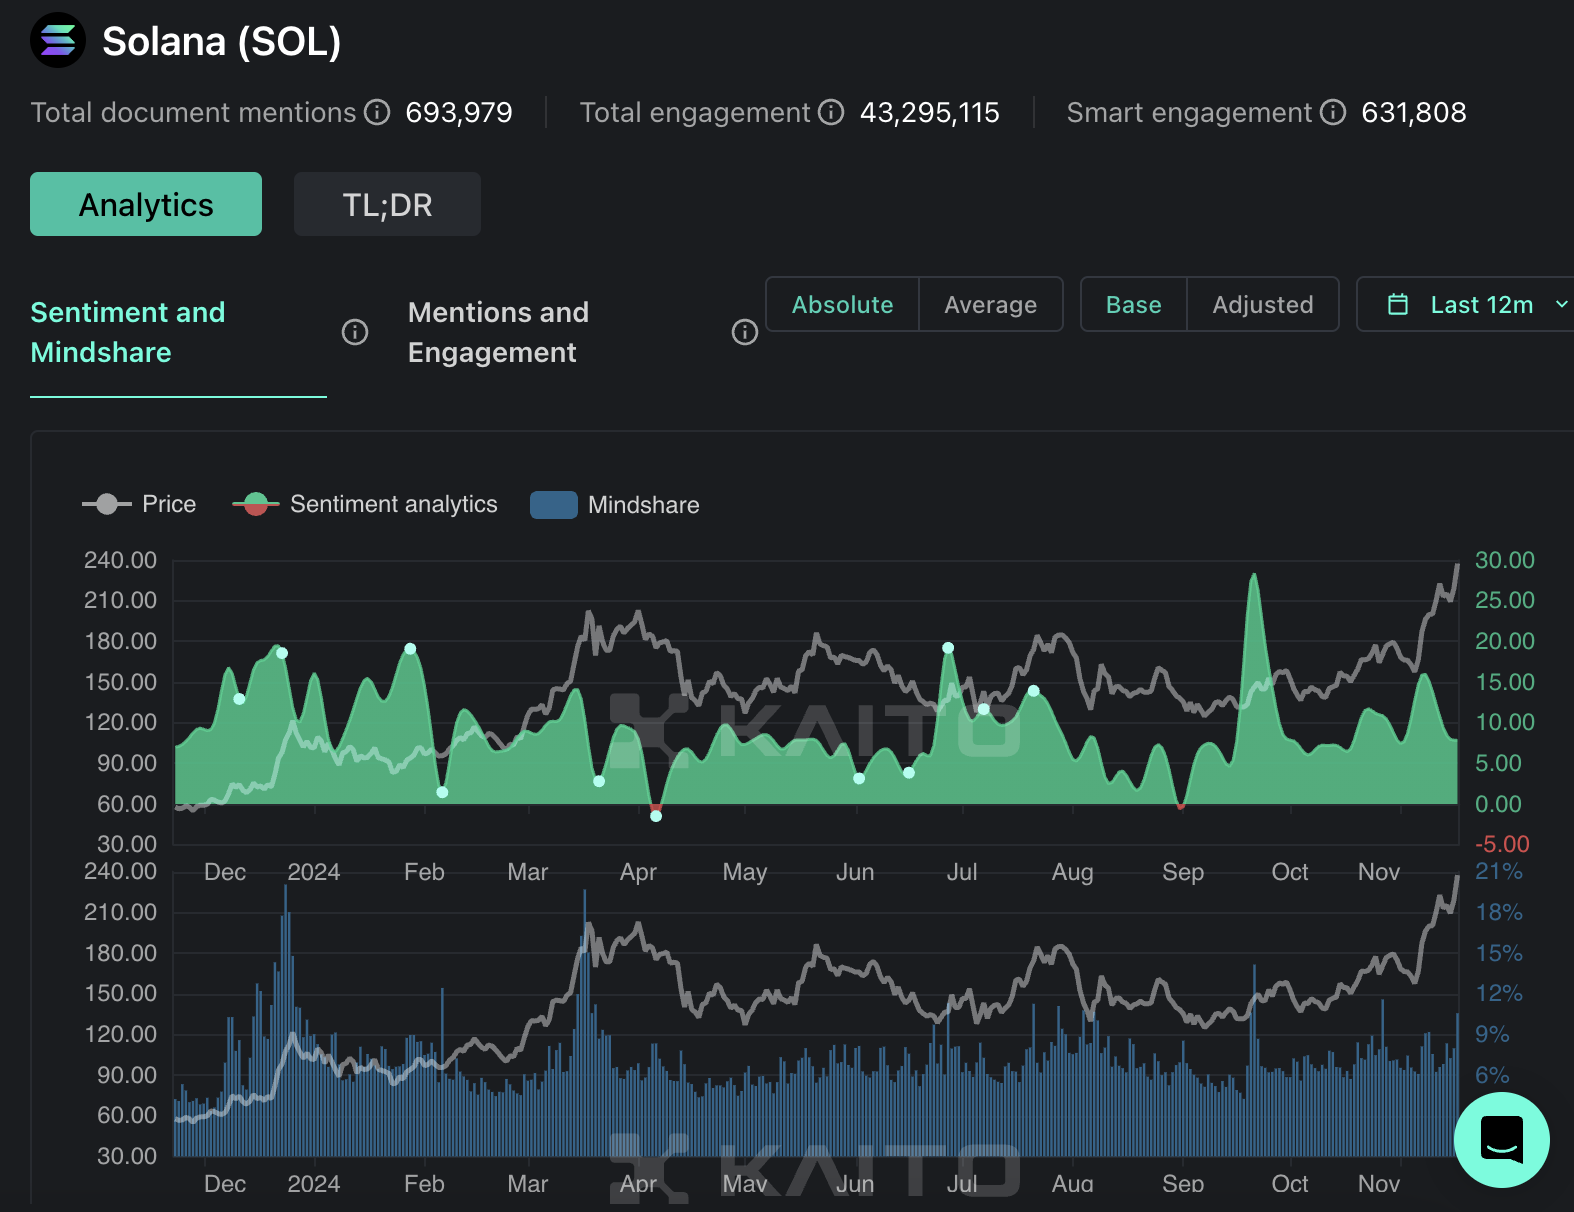Click the Solana logo icon
The image size is (1574, 1212).
point(58,40)
